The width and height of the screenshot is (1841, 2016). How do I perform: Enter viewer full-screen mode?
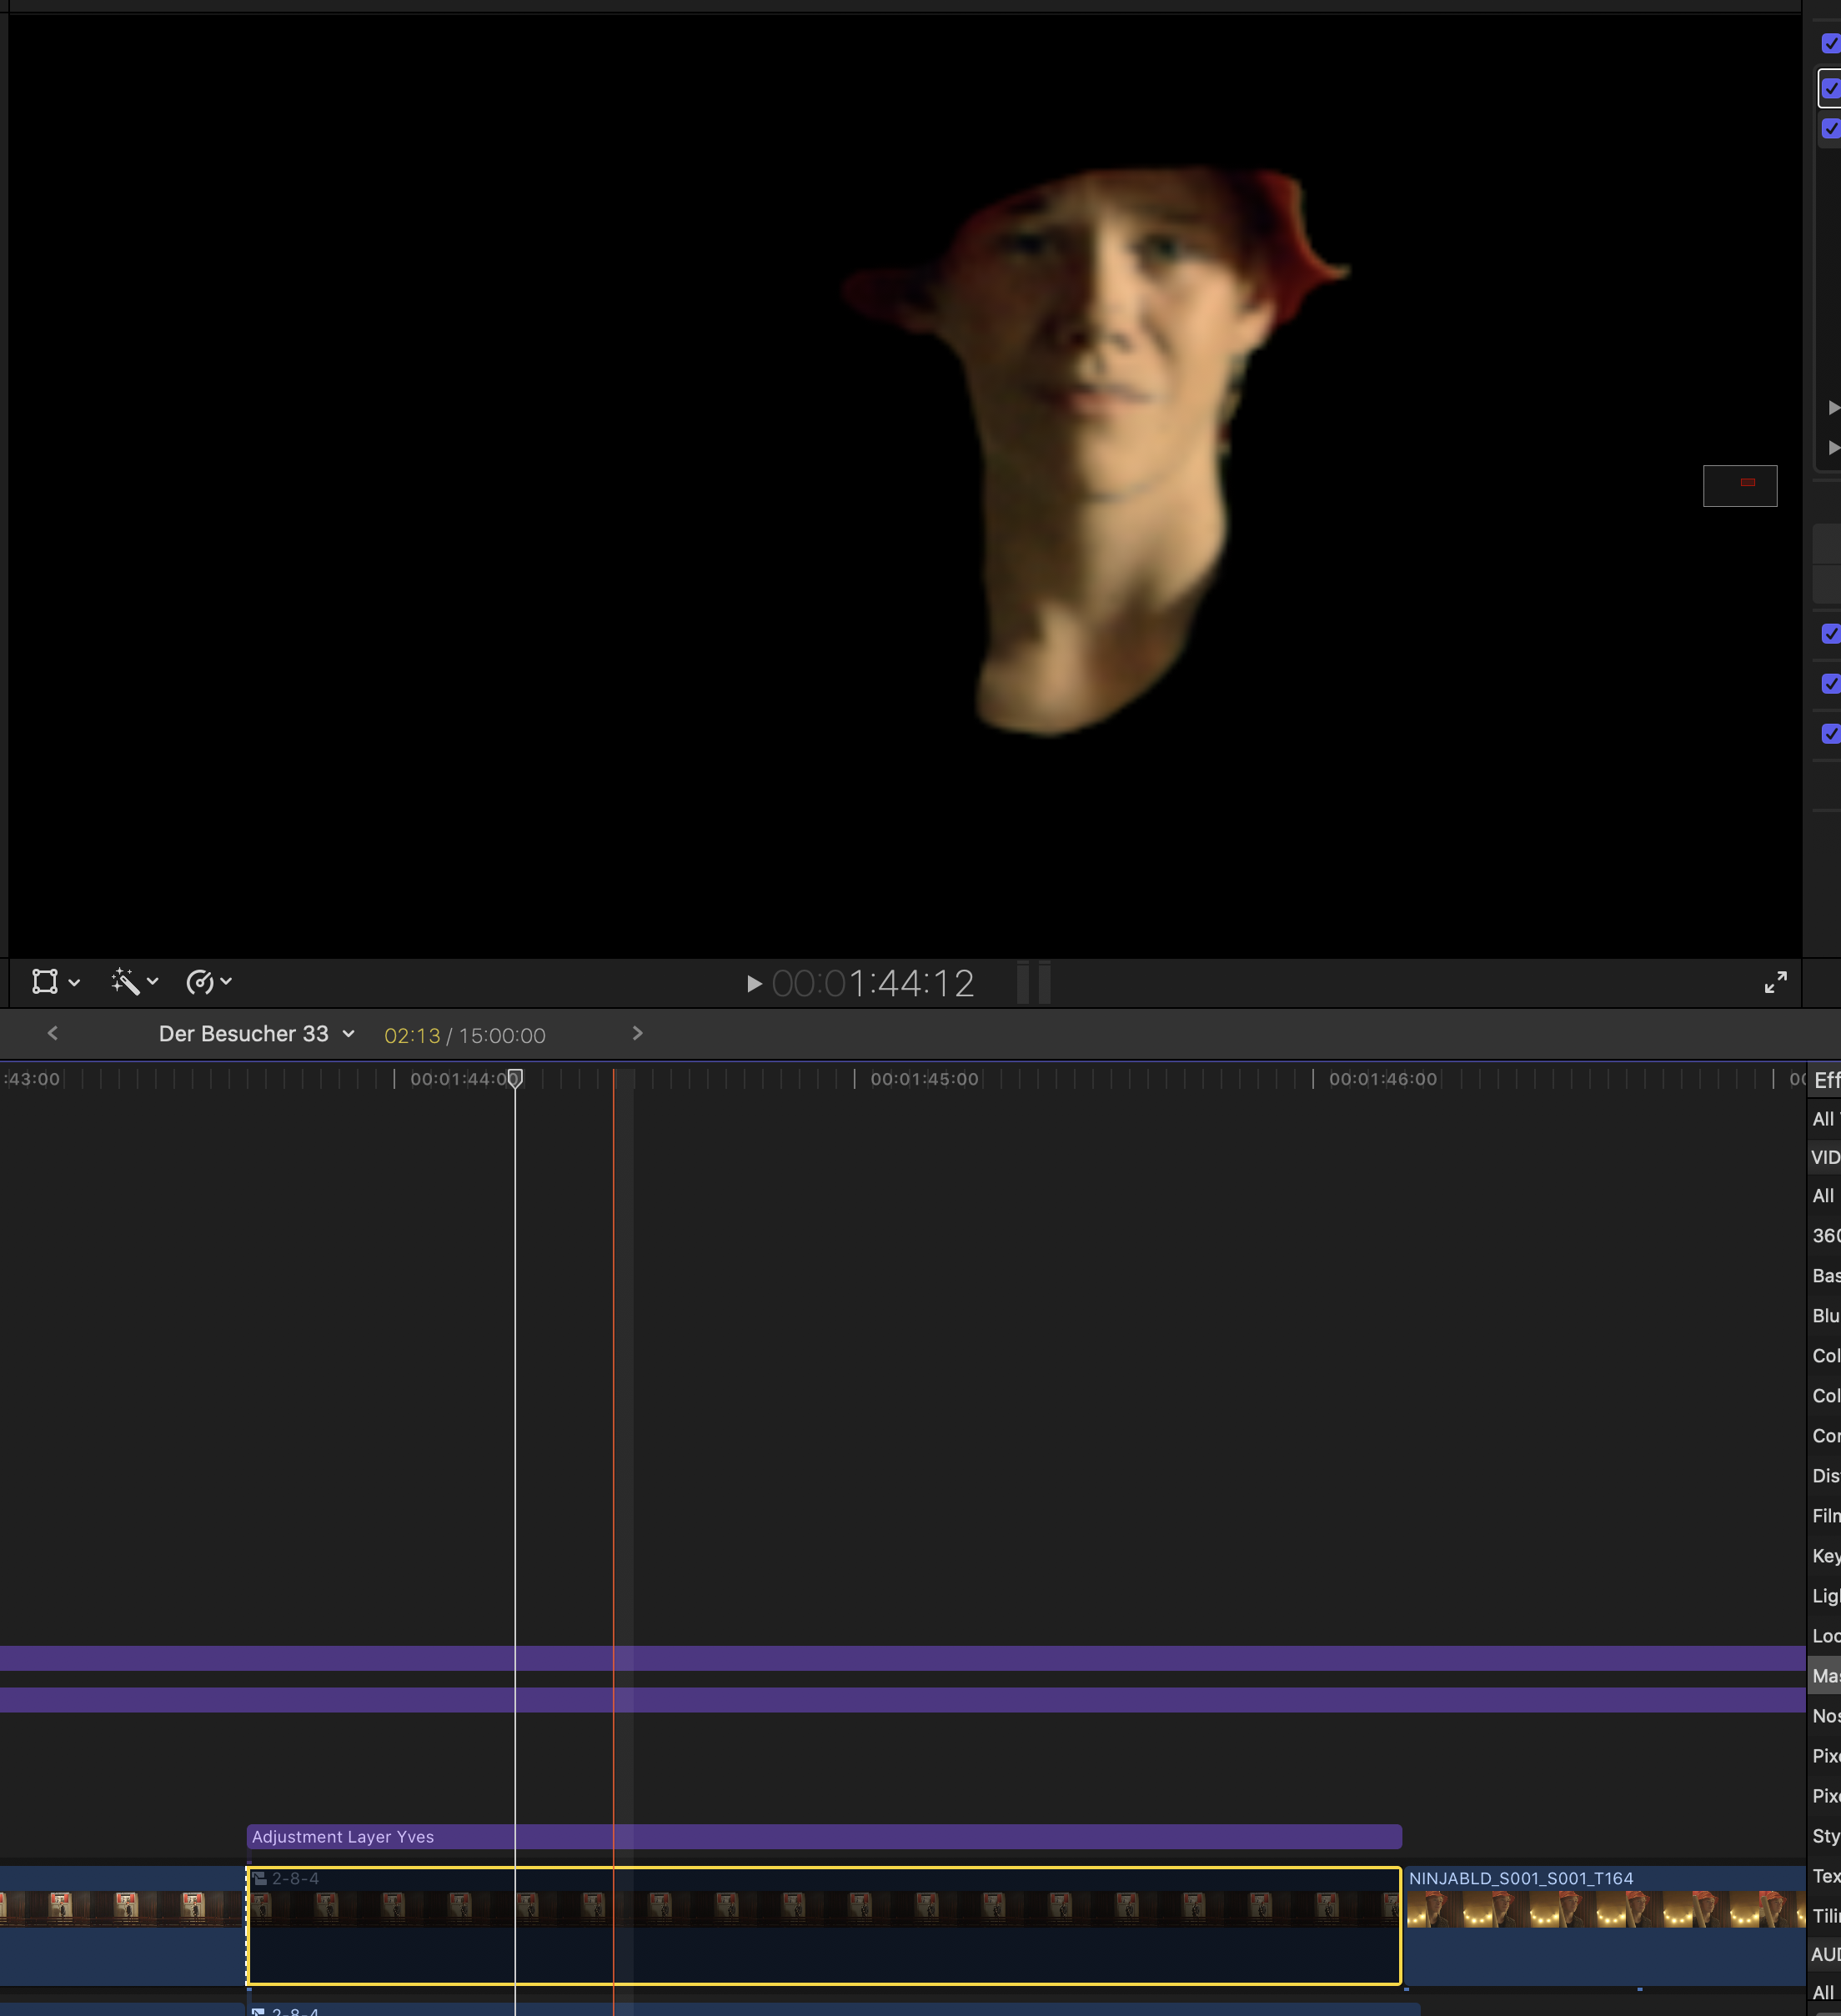(1775, 983)
